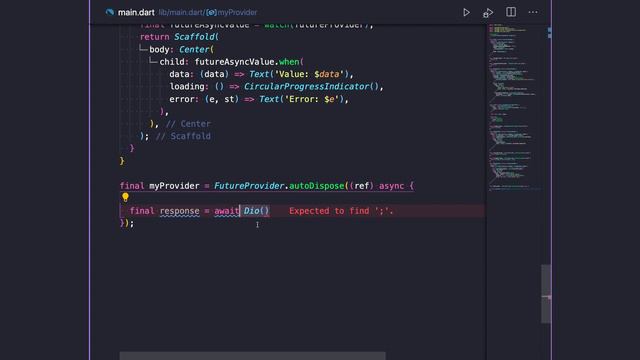Click 'CircularProgressIndicator' in loading line
This screenshot has width=640, height=360.
307,87
